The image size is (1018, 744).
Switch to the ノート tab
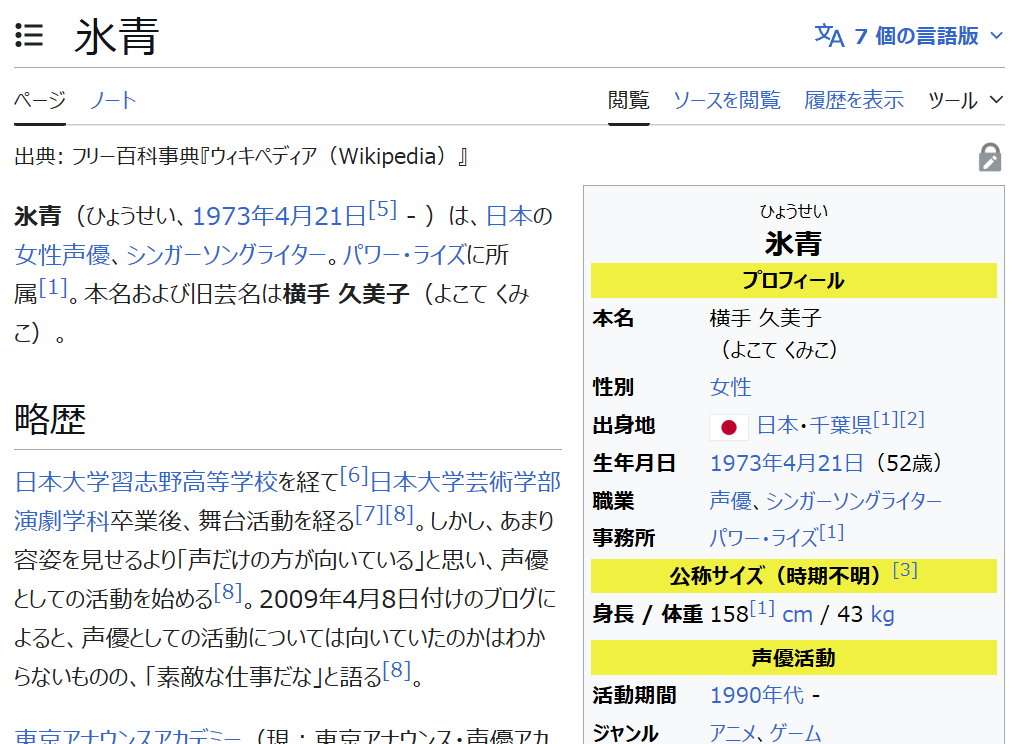(113, 100)
